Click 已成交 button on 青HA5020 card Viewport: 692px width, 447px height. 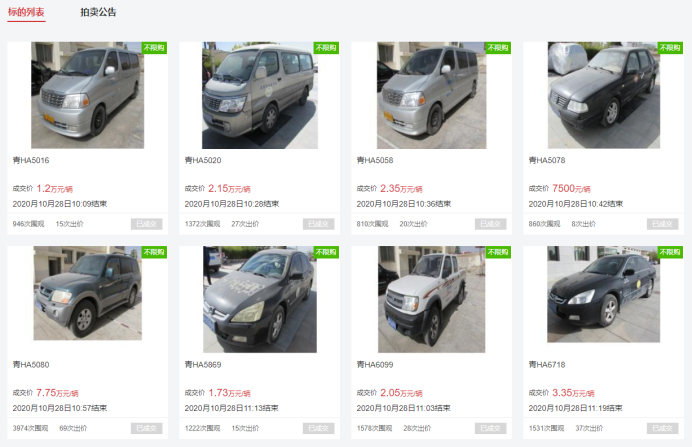[x=318, y=224]
